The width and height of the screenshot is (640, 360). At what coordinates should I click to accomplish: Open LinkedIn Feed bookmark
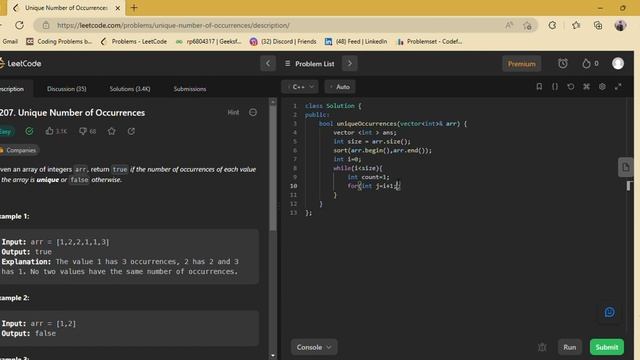pos(356,41)
